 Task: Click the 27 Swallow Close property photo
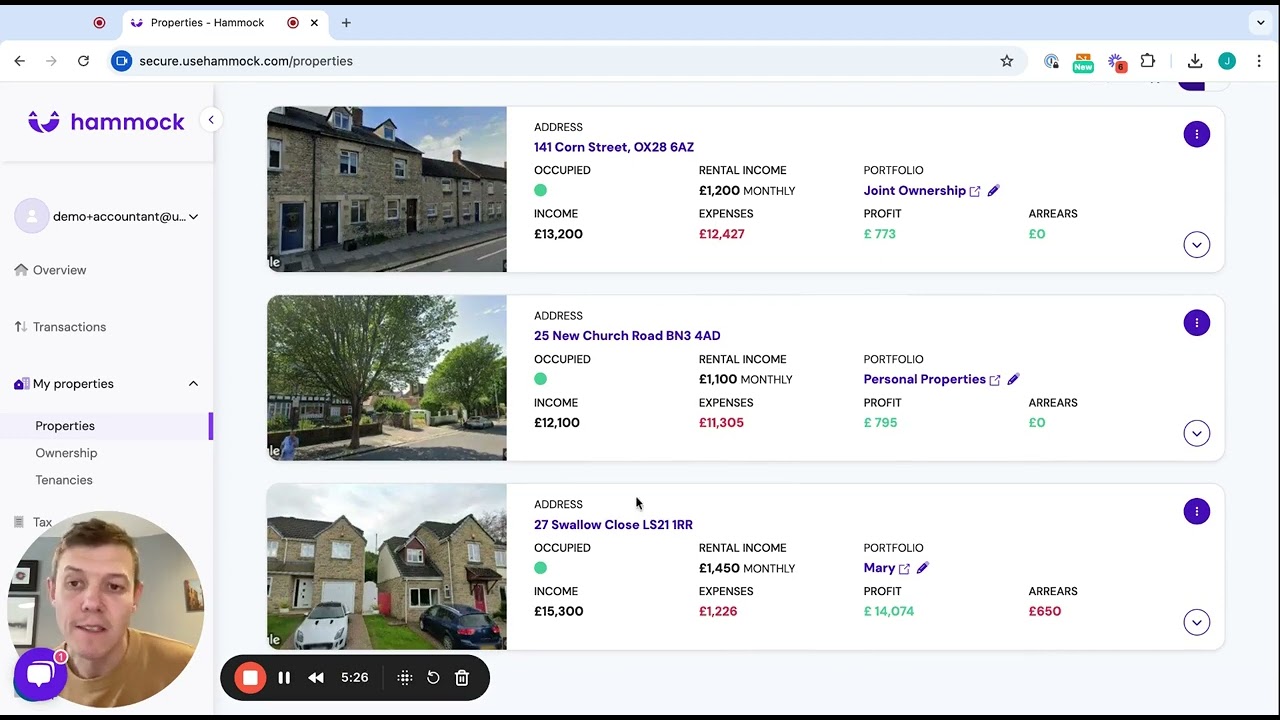(x=387, y=567)
